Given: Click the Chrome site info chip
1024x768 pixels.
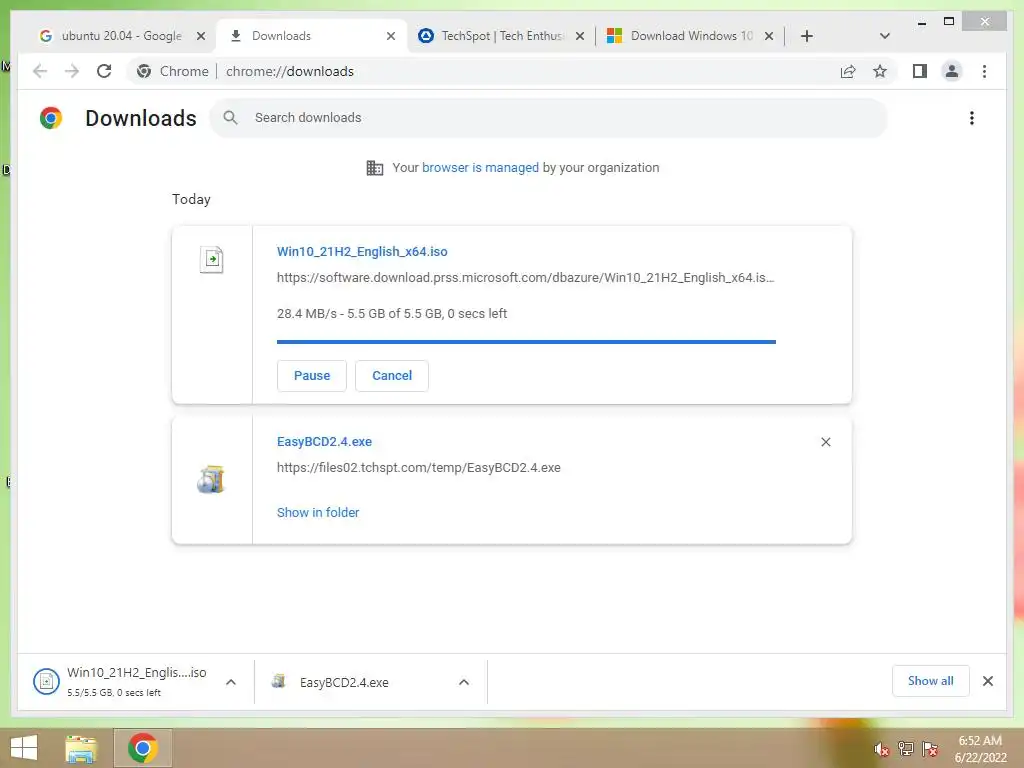Looking at the screenshot, I should point(173,71).
